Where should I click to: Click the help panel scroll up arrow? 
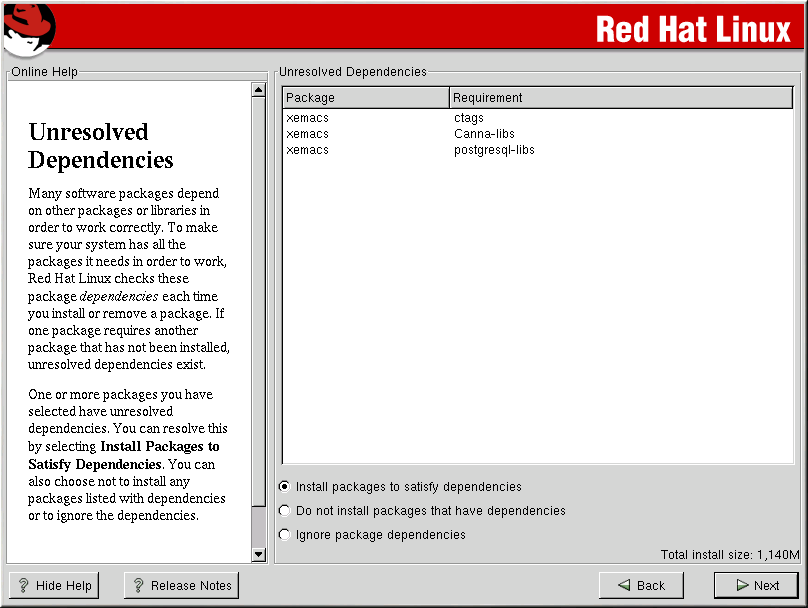[x=259, y=90]
